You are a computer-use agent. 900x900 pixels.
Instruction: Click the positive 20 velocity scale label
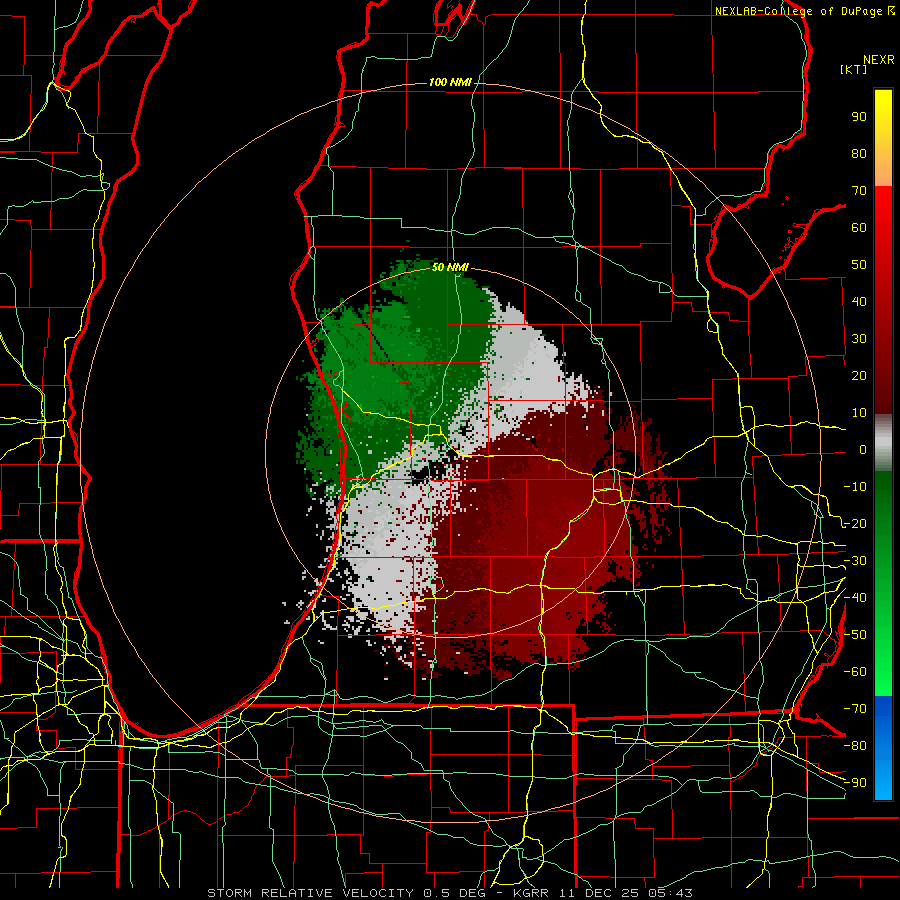coord(859,375)
